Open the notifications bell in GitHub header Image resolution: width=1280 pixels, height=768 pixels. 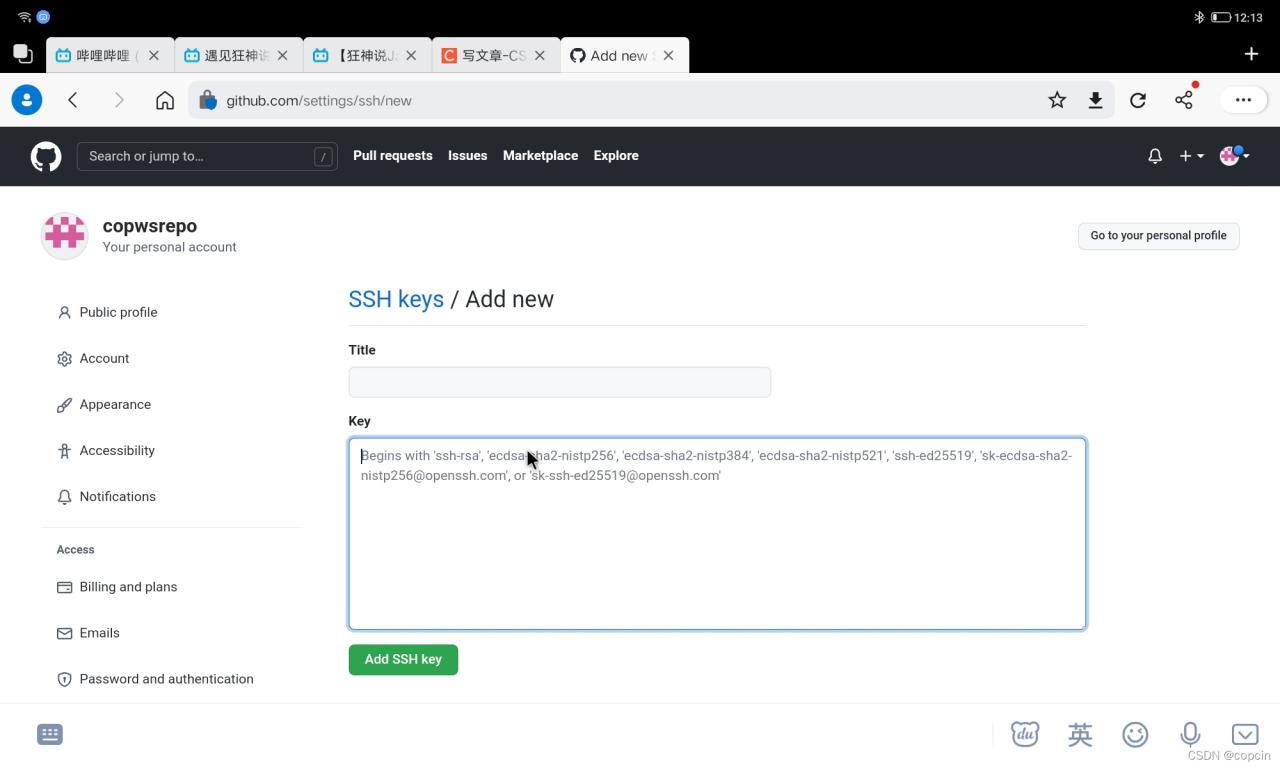(1155, 156)
